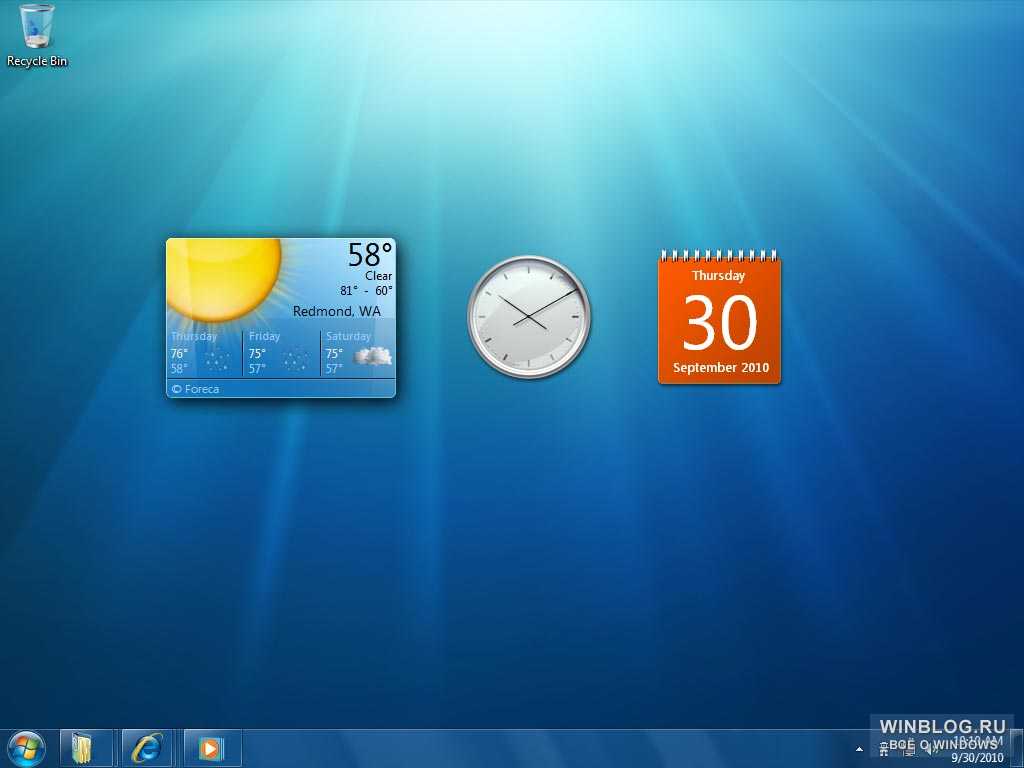Click September 2010 on the Calendar gadget
Image resolution: width=1024 pixels, height=768 pixels.
[x=721, y=368]
